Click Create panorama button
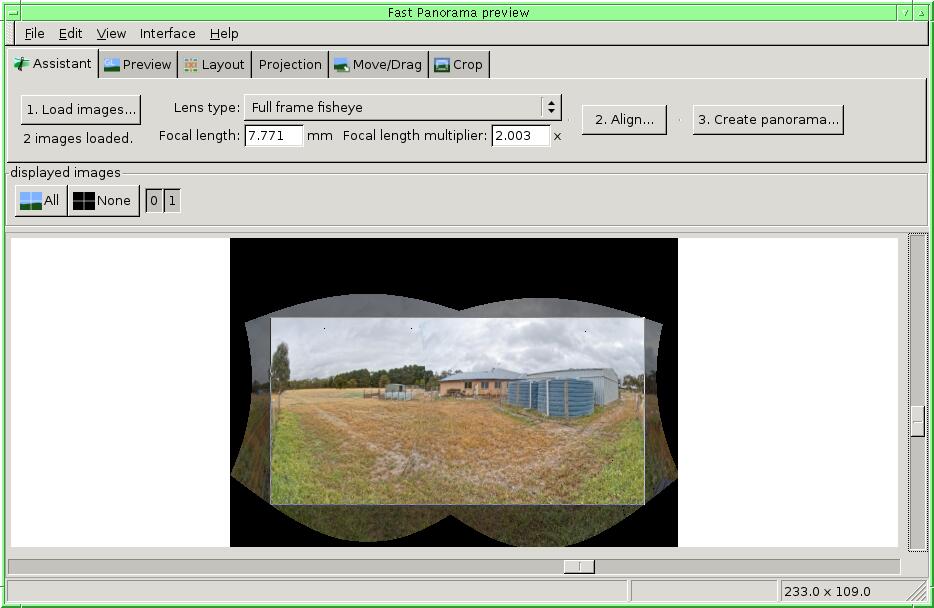The height and width of the screenshot is (608, 934). pos(767,119)
